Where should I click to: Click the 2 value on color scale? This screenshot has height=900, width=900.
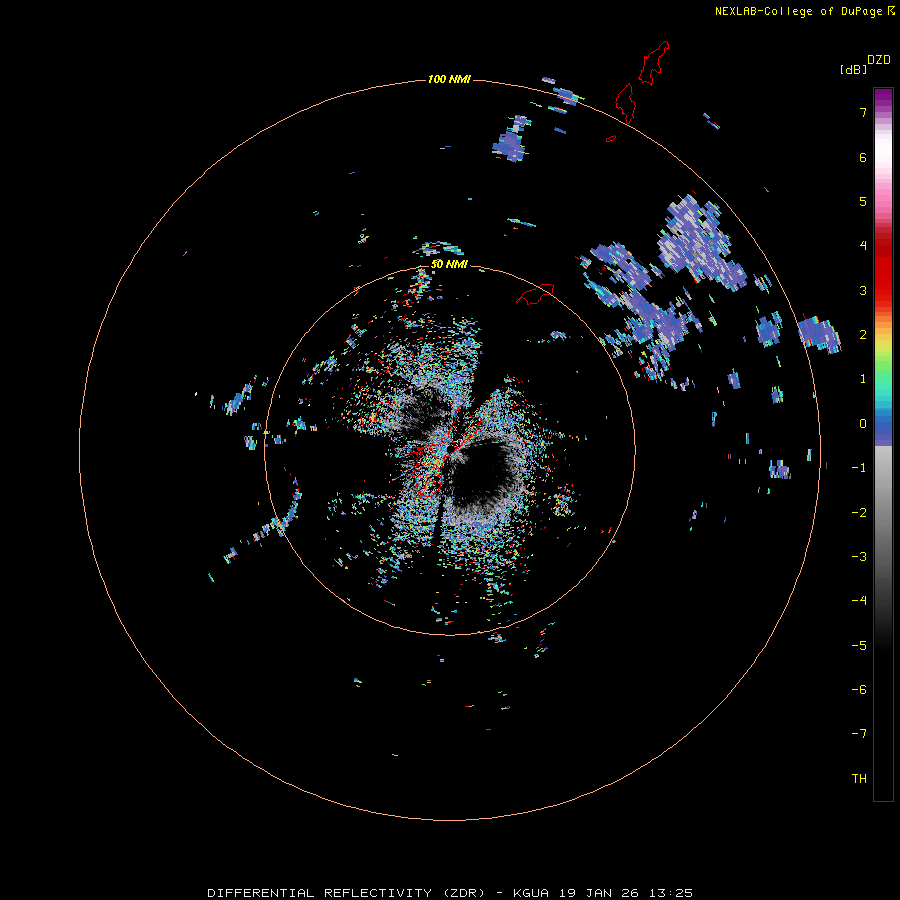coord(863,335)
